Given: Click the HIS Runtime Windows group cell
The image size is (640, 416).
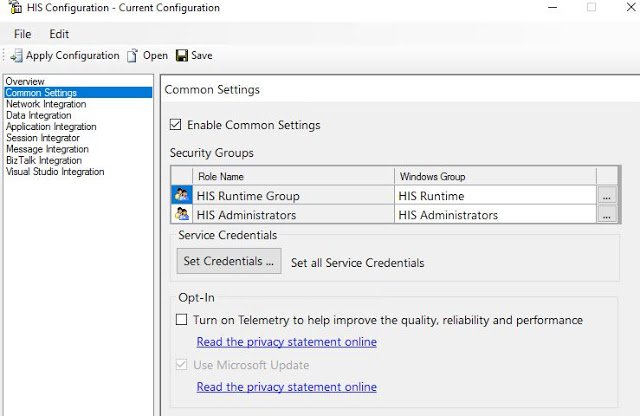Looking at the screenshot, I should tap(495, 196).
